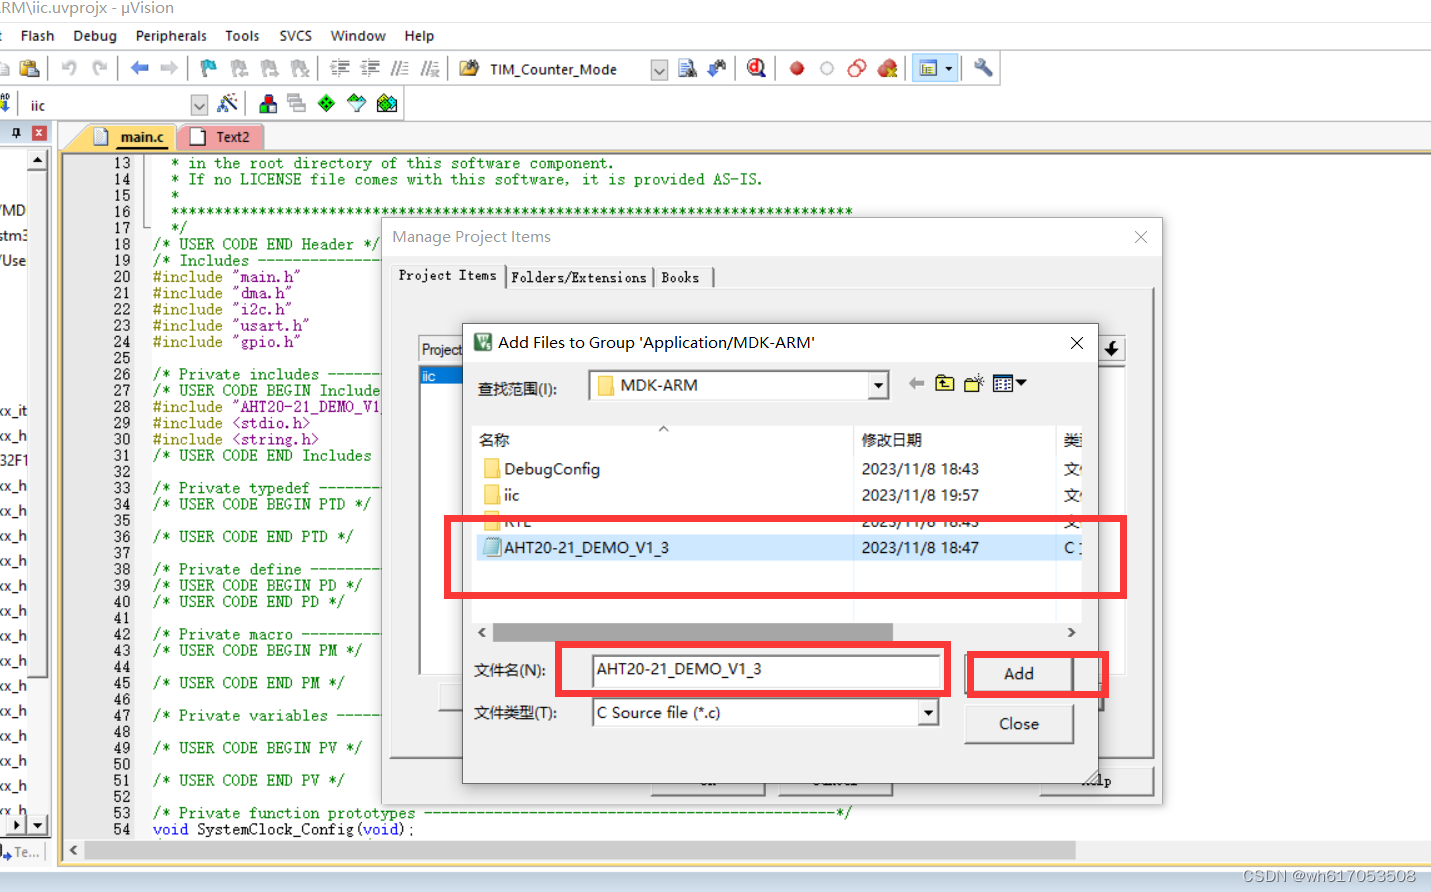This screenshot has width=1431, height=892.
Task: Click the move-down arrow in Manage Project Items
Action: click(1112, 348)
